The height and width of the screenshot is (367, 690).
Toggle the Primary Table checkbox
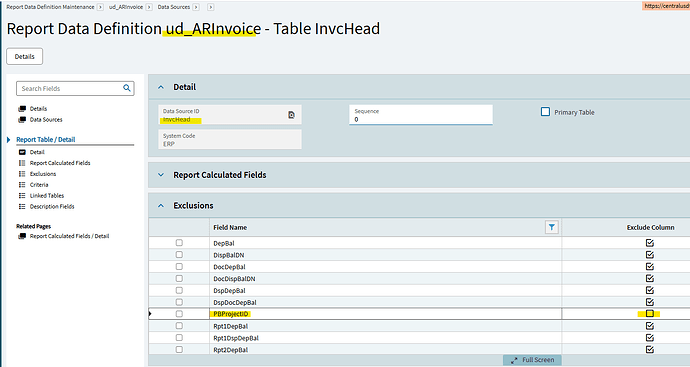click(545, 112)
